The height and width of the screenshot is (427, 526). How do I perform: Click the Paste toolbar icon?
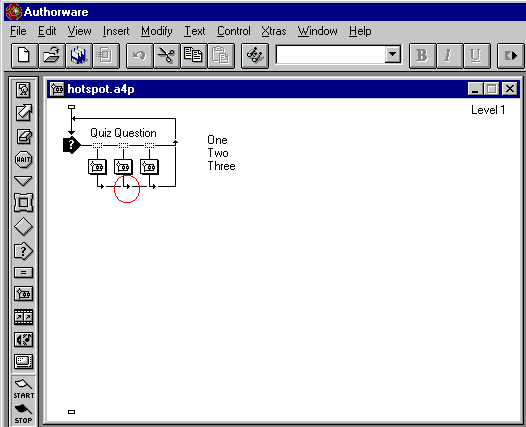click(x=221, y=56)
